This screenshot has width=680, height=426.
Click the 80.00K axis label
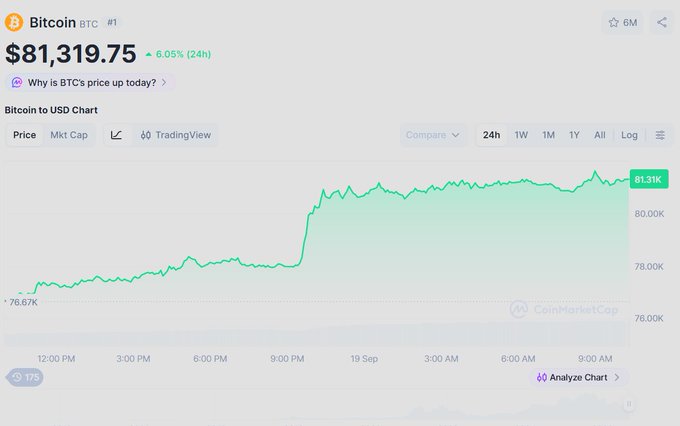coord(649,213)
